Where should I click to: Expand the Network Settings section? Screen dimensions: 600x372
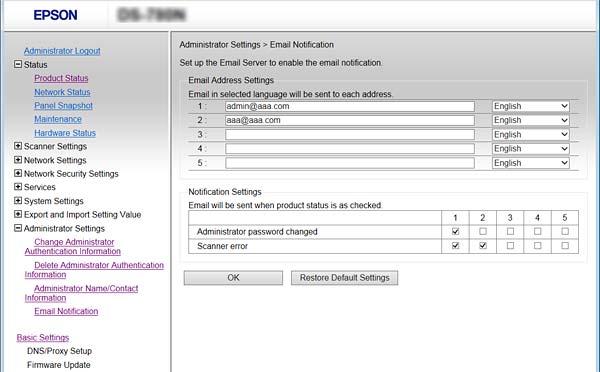pos(18,160)
